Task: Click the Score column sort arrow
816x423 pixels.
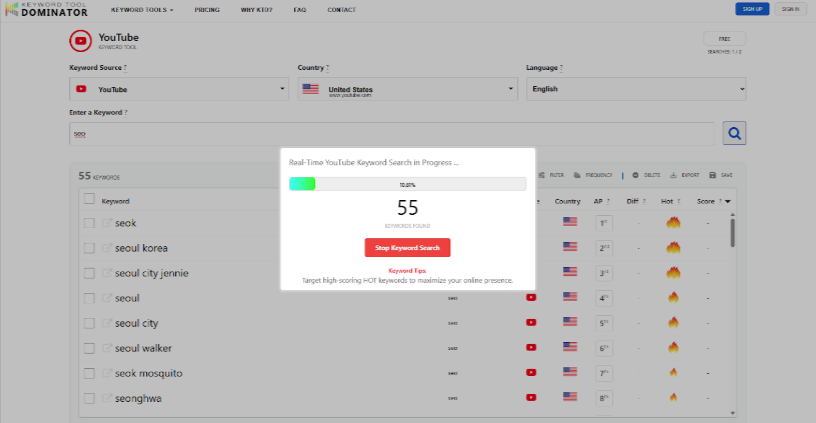Action: pyautogui.click(x=728, y=201)
